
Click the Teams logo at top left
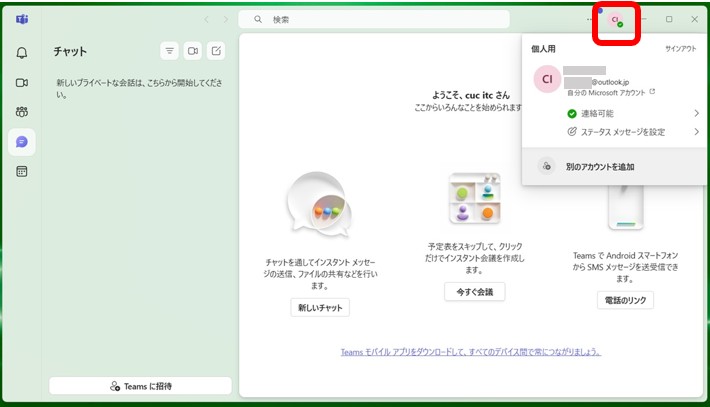click(x=21, y=19)
